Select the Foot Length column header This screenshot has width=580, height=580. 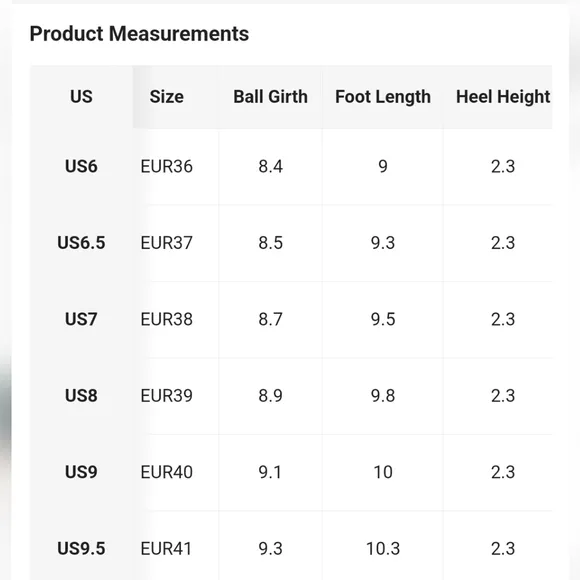(x=383, y=97)
